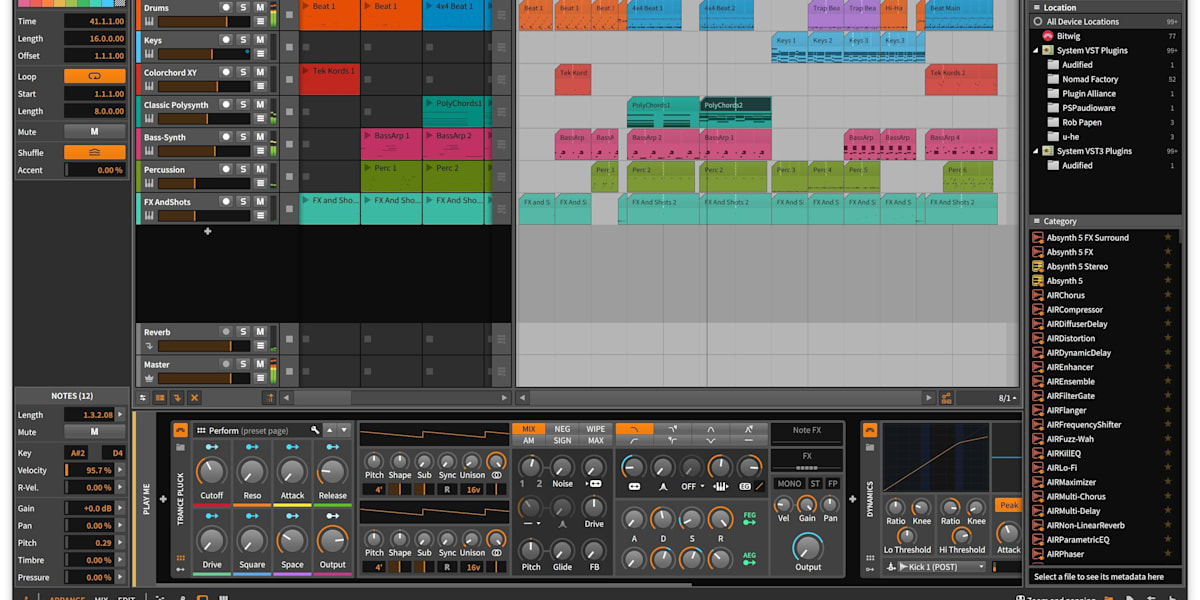Viewport: 1200px width, 600px height.
Task: Mute the Bass-Synth track
Action: click(260, 136)
